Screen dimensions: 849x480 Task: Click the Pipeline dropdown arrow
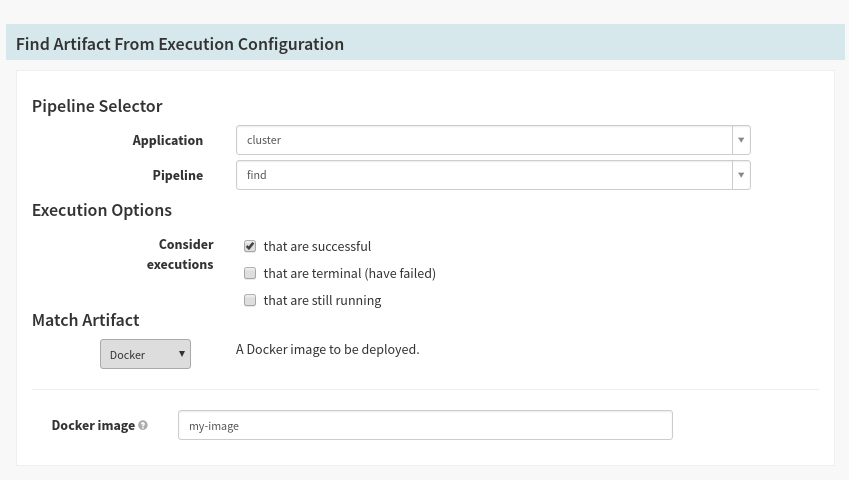pos(741,175)
